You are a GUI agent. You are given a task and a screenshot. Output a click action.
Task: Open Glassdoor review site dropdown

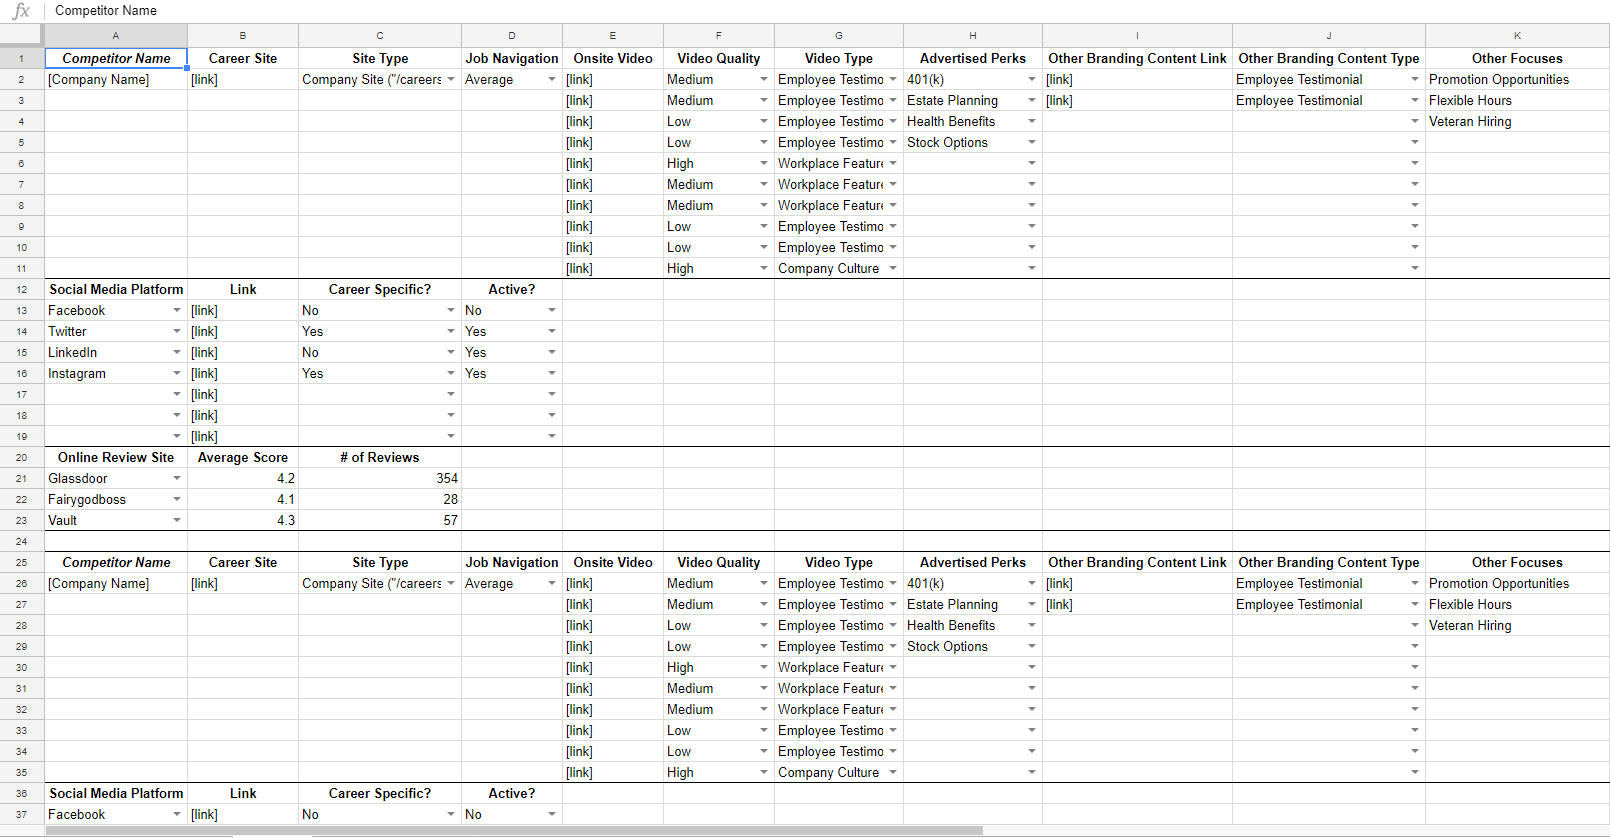click(x=177, y=478)
